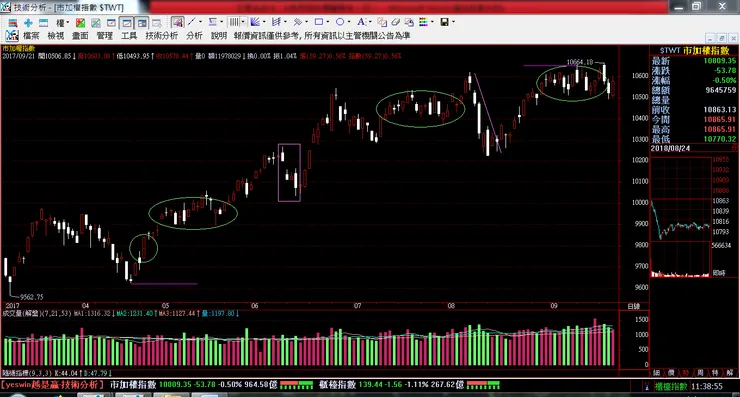Select the trend line drawing tool
The image size is (740, 397).
(191, 22)
